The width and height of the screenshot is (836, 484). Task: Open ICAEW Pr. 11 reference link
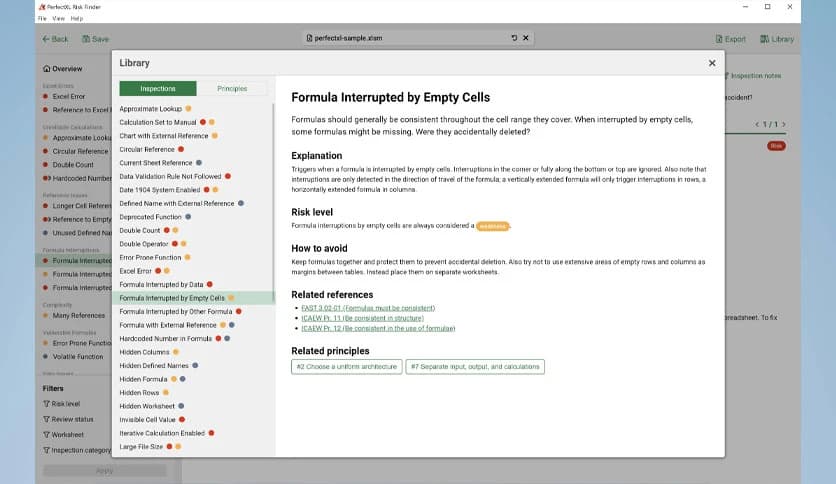(x=363, y=318)
